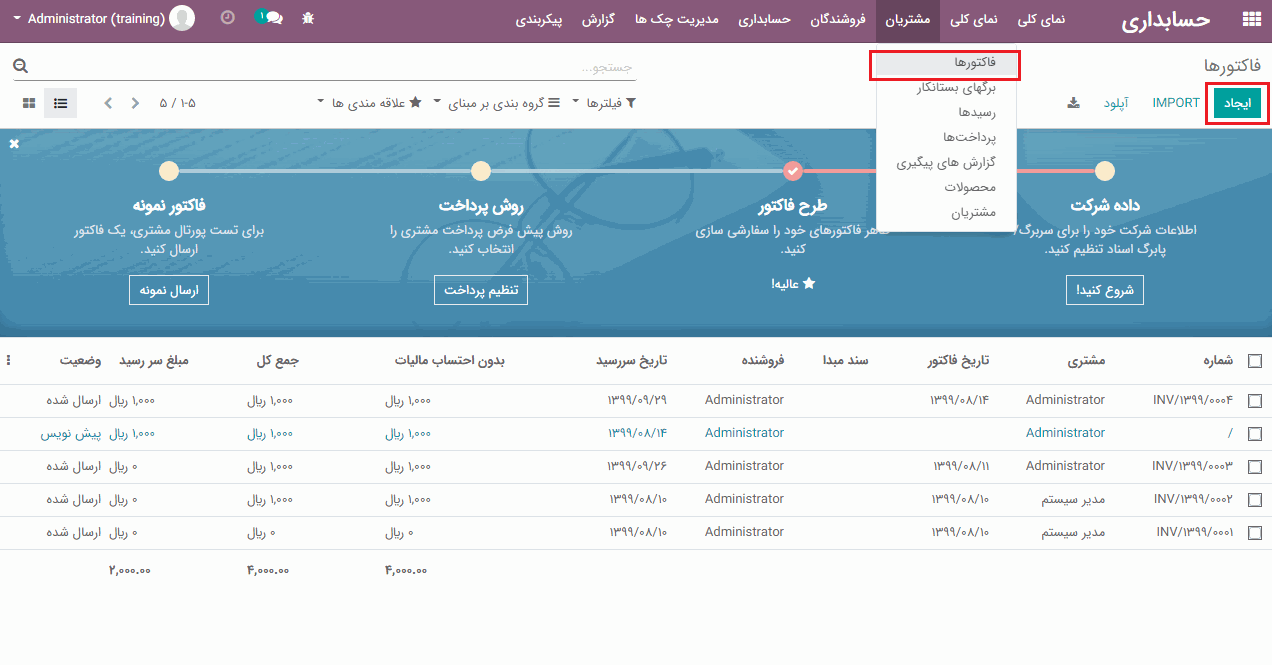Open the activities clock icon
The height and width of the screenshot is (665, 1272).
point(227,18)
